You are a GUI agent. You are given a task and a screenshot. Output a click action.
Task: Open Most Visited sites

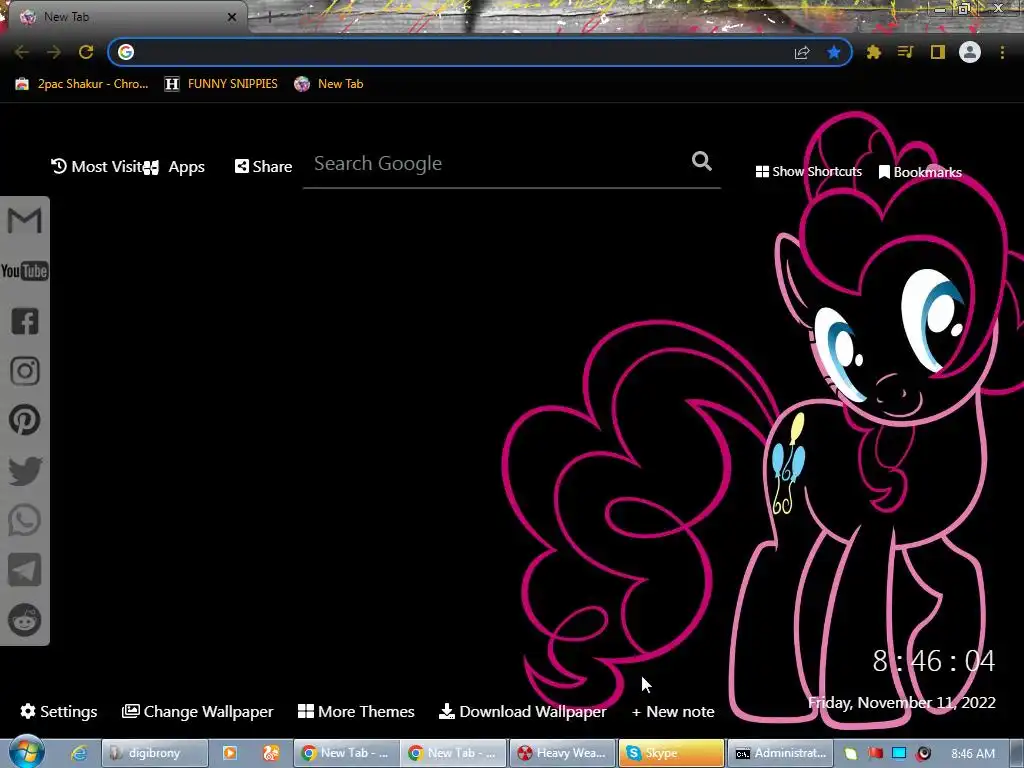98,167
